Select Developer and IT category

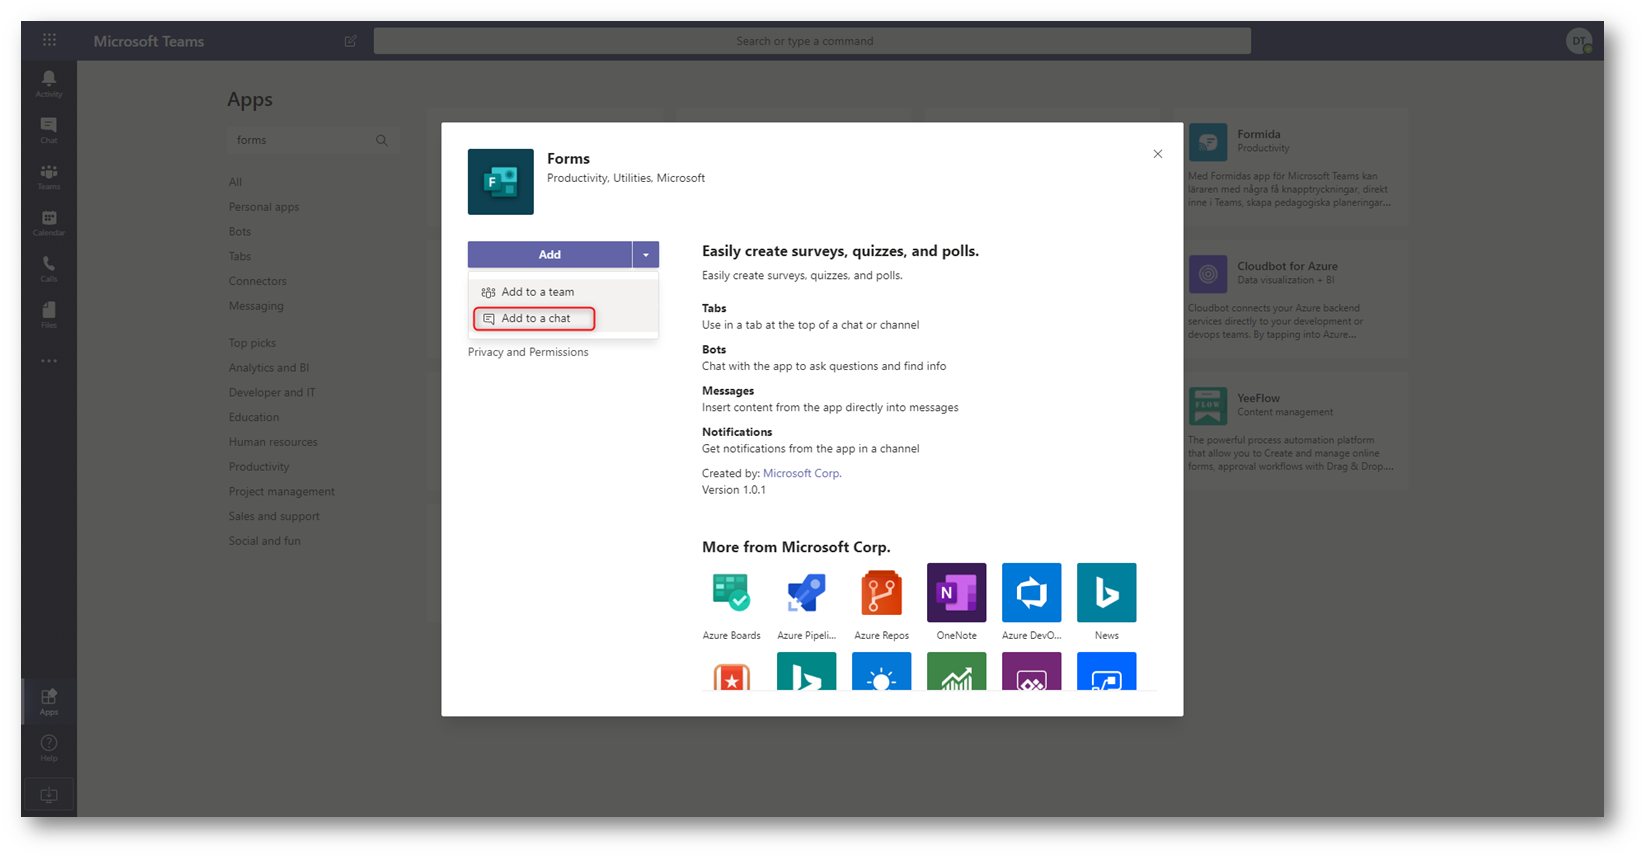(x=272, y=393)
